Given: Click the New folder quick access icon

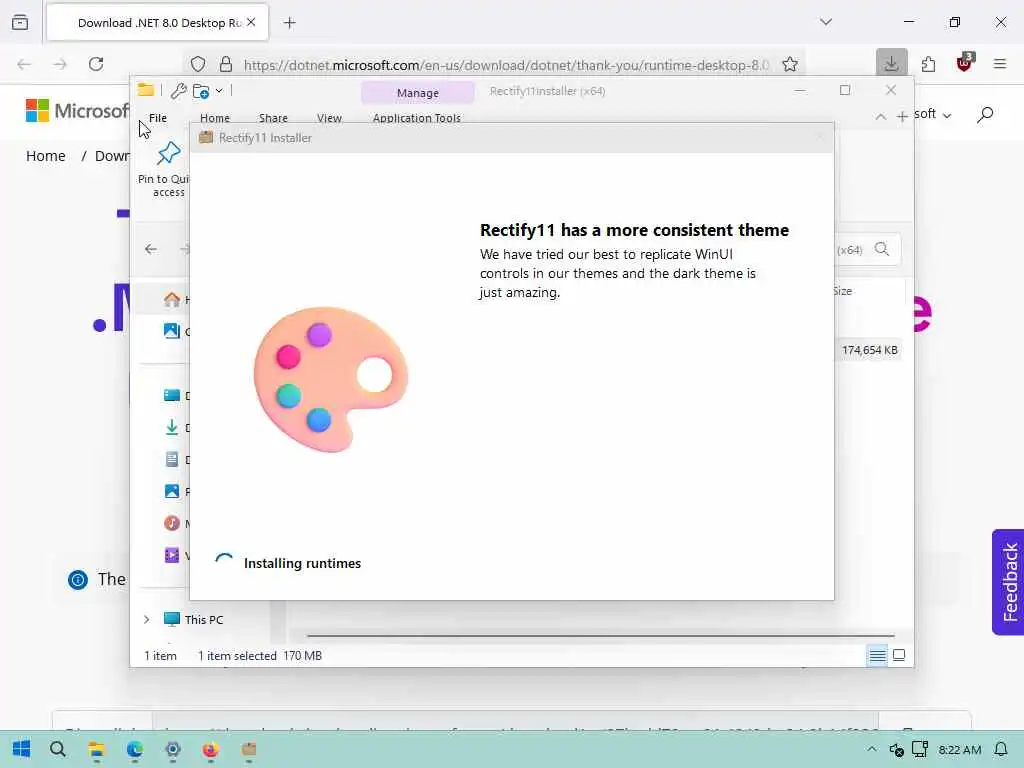Looking at the screenshot, I should tap(201, 91).
